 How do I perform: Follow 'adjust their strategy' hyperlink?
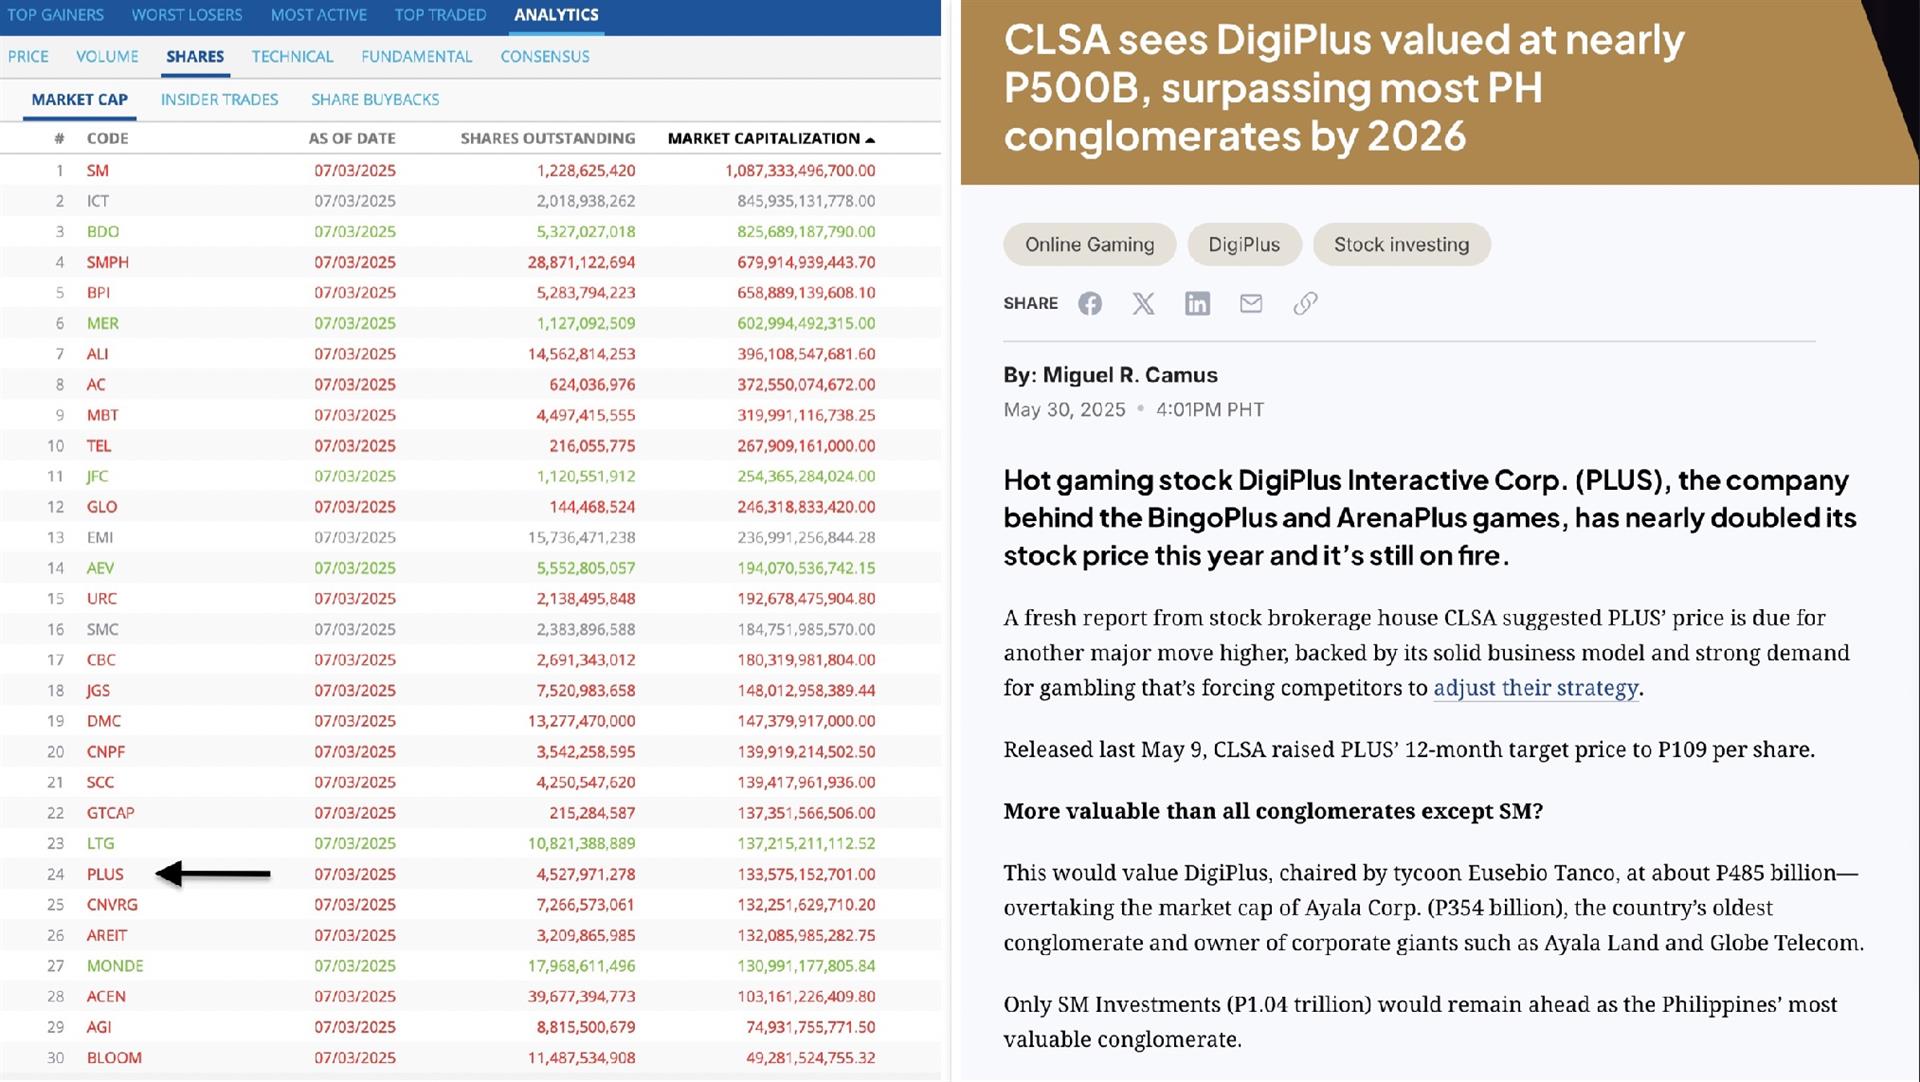1536,688
